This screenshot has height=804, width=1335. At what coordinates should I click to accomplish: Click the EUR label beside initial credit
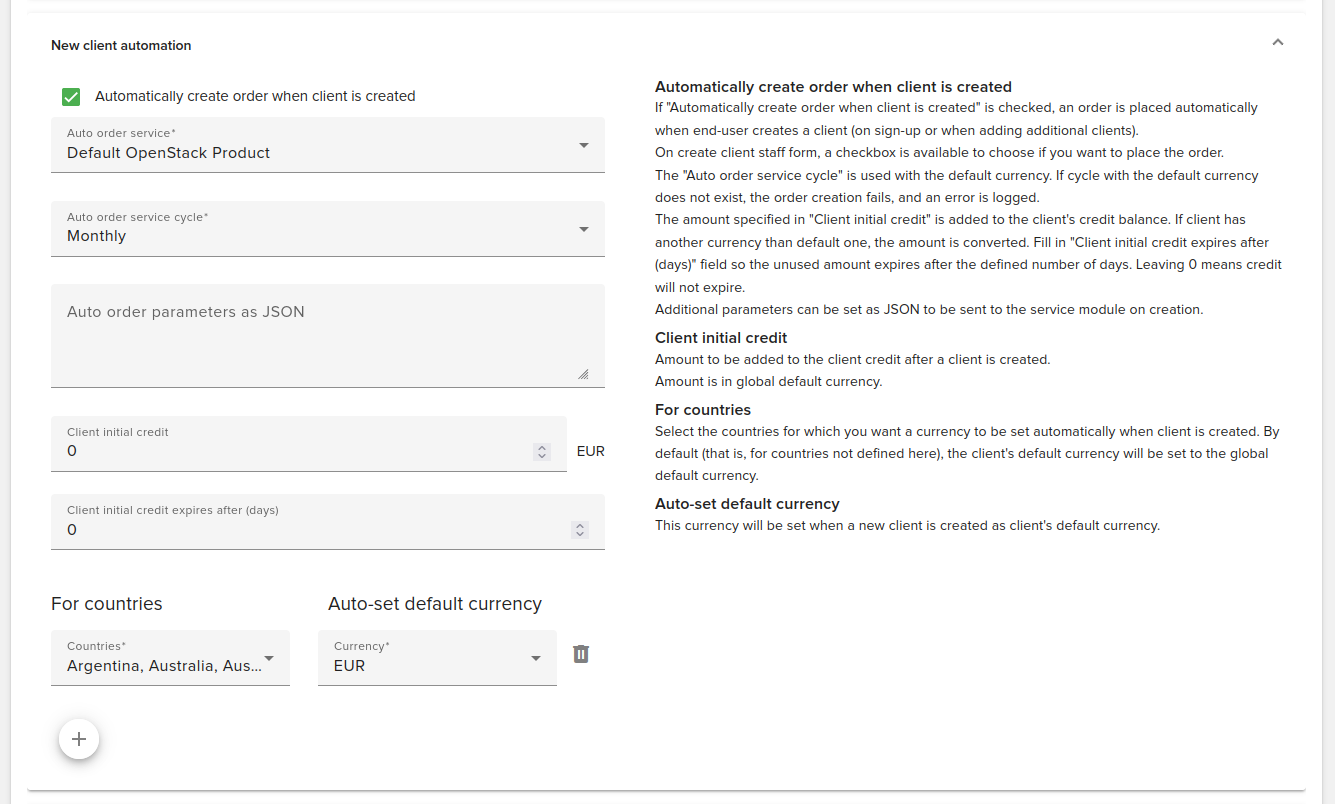click(590, 451)
